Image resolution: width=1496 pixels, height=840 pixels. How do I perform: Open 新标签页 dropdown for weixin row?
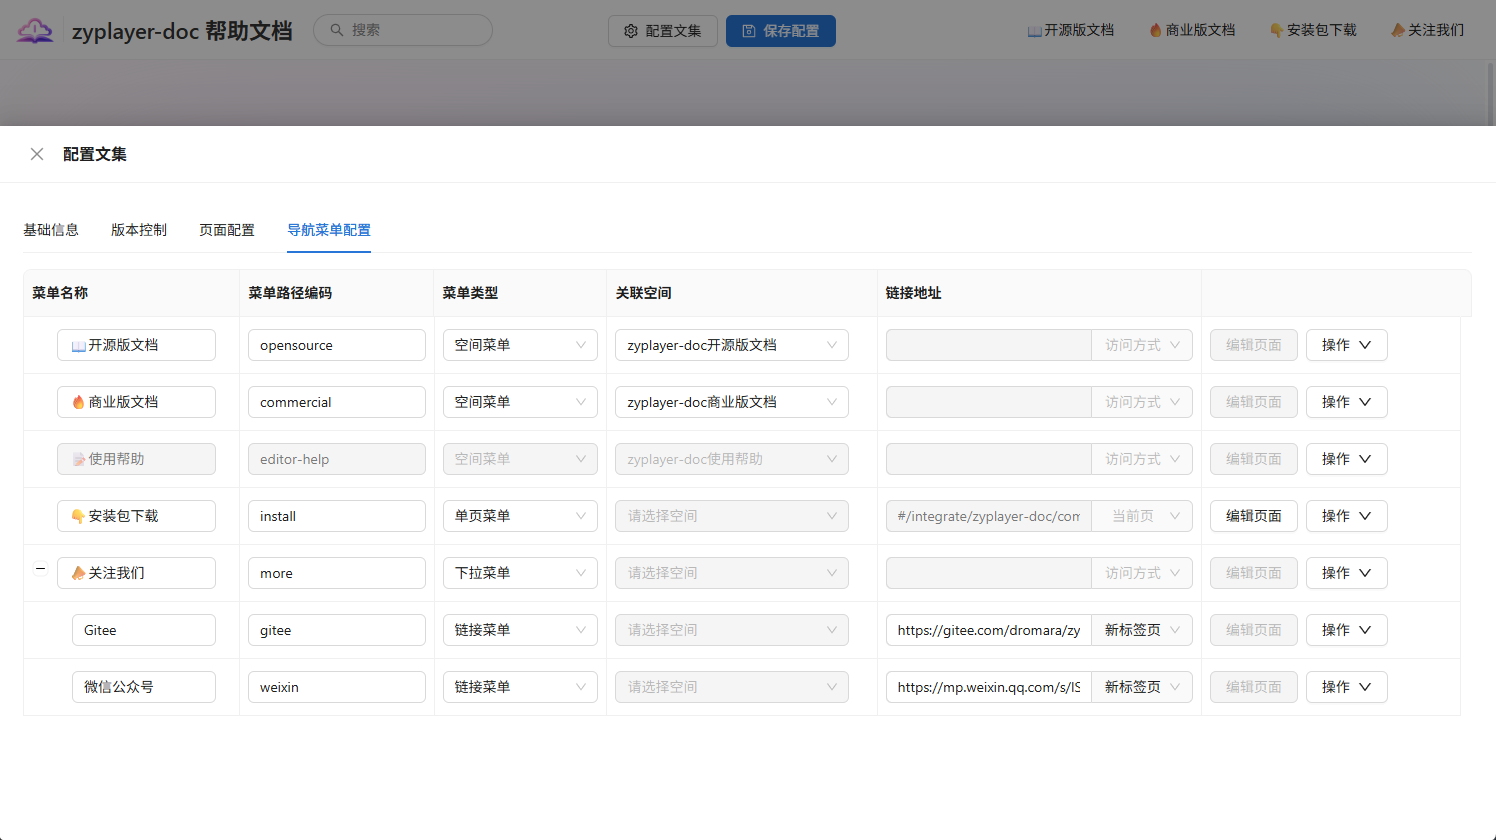coord(1142,687)
